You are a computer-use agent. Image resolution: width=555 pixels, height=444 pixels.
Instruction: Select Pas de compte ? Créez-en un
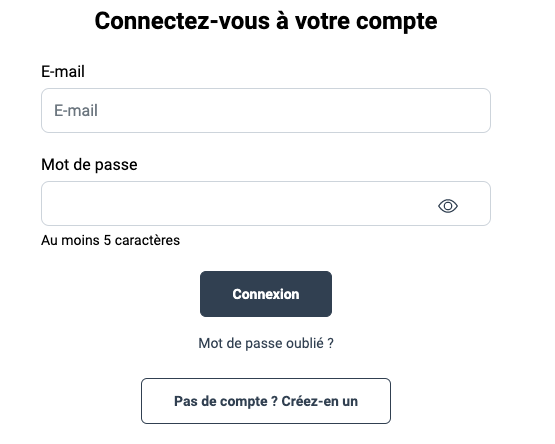[266, 401]
